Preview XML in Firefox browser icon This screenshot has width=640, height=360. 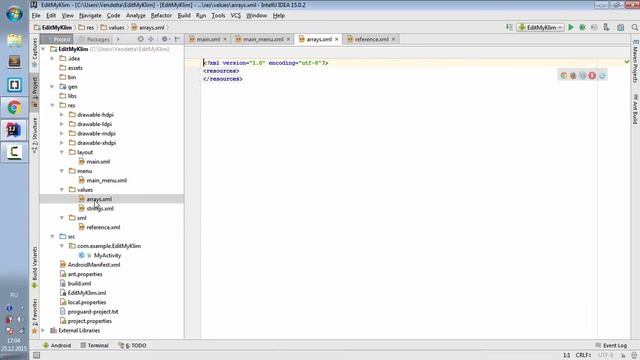tap(573, 76)
